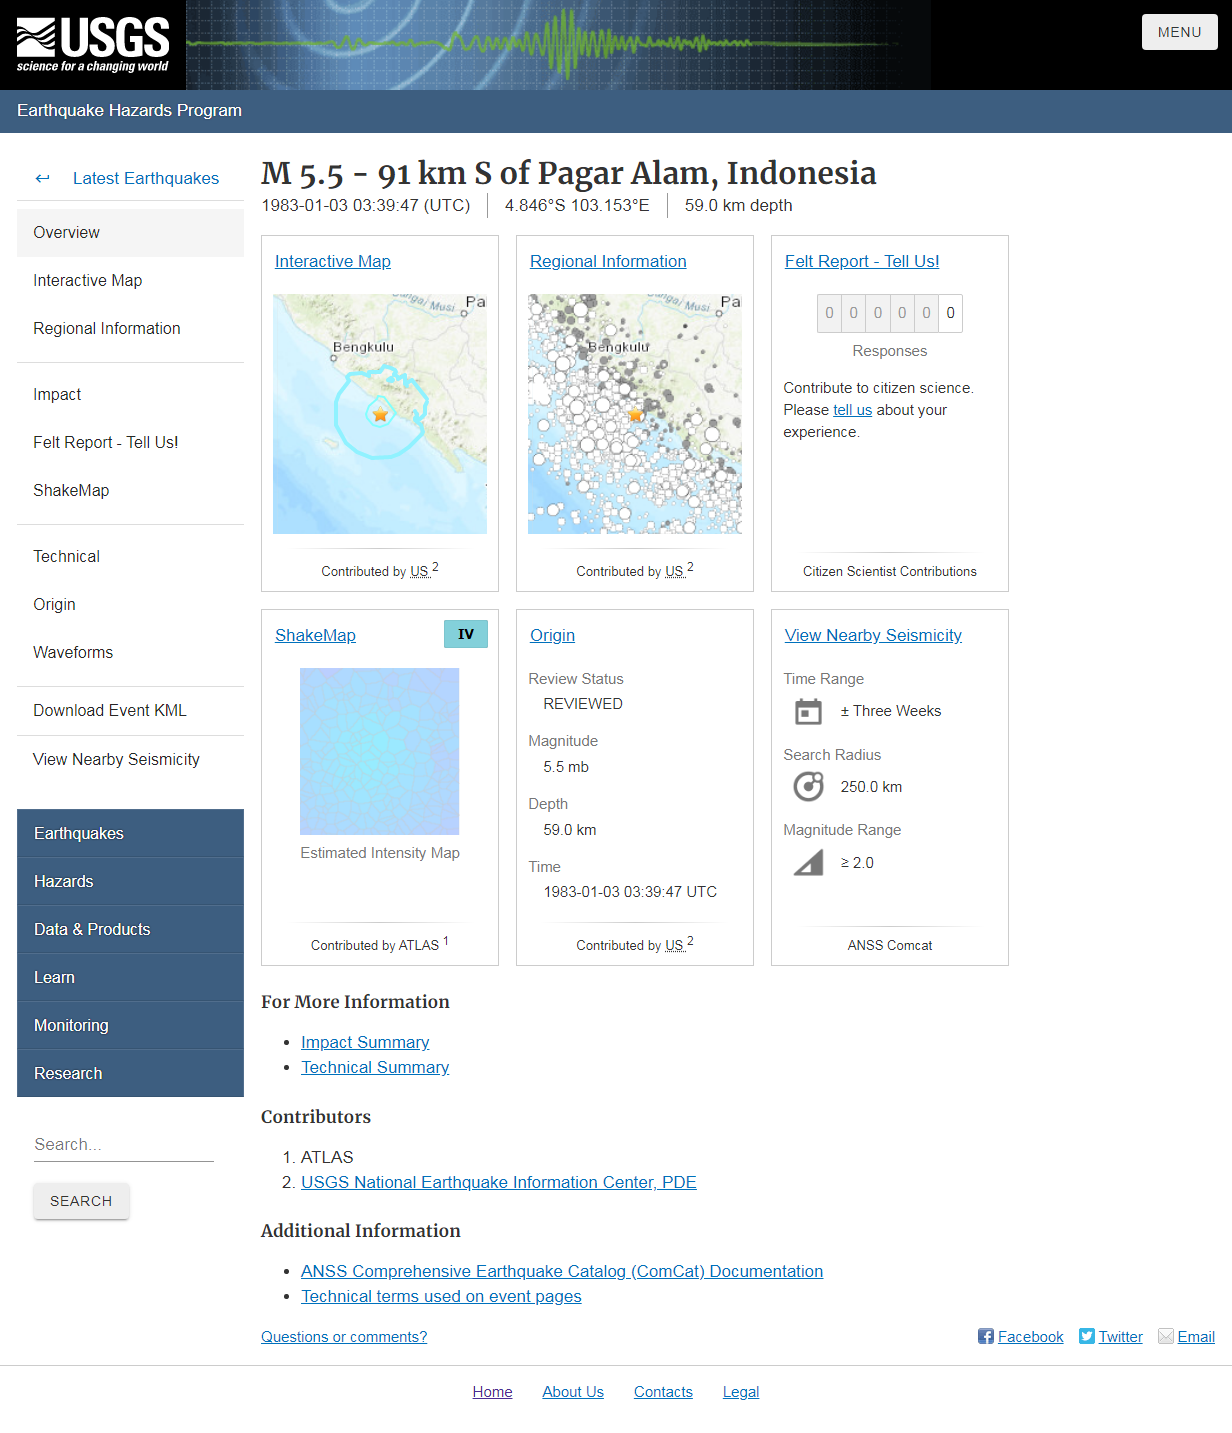
Task: Click the Regional Information map thumbnail
Action: pos(635,414)
